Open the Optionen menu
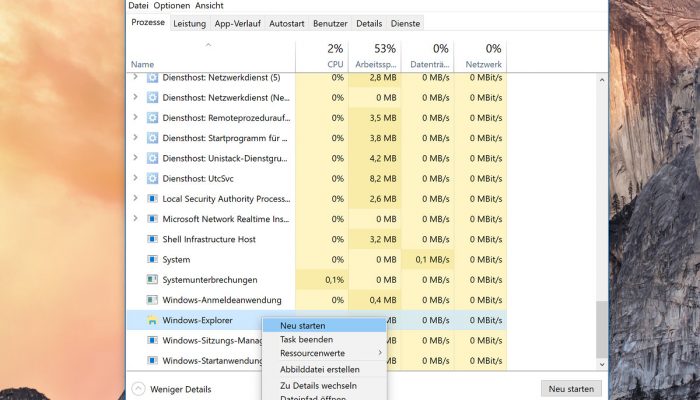 point(172,6)
